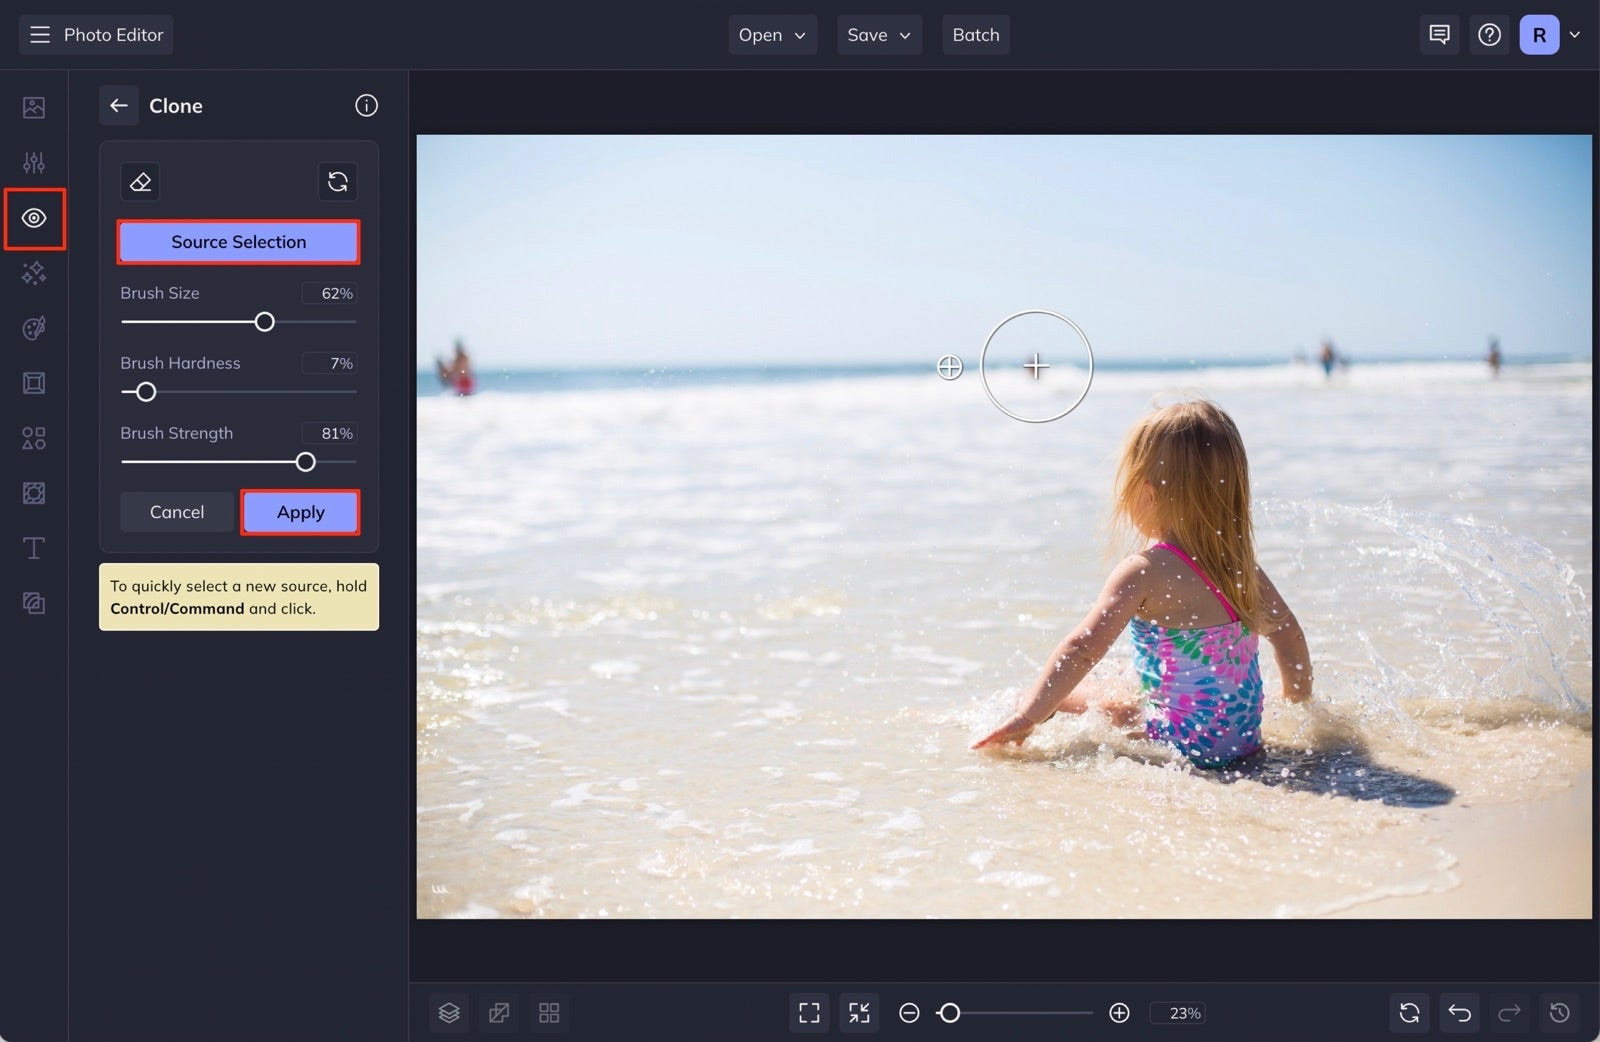Viewport: 1600px width, 1042px height.
Task: Click the before/after compare toggle
Action: [499, 1012]
